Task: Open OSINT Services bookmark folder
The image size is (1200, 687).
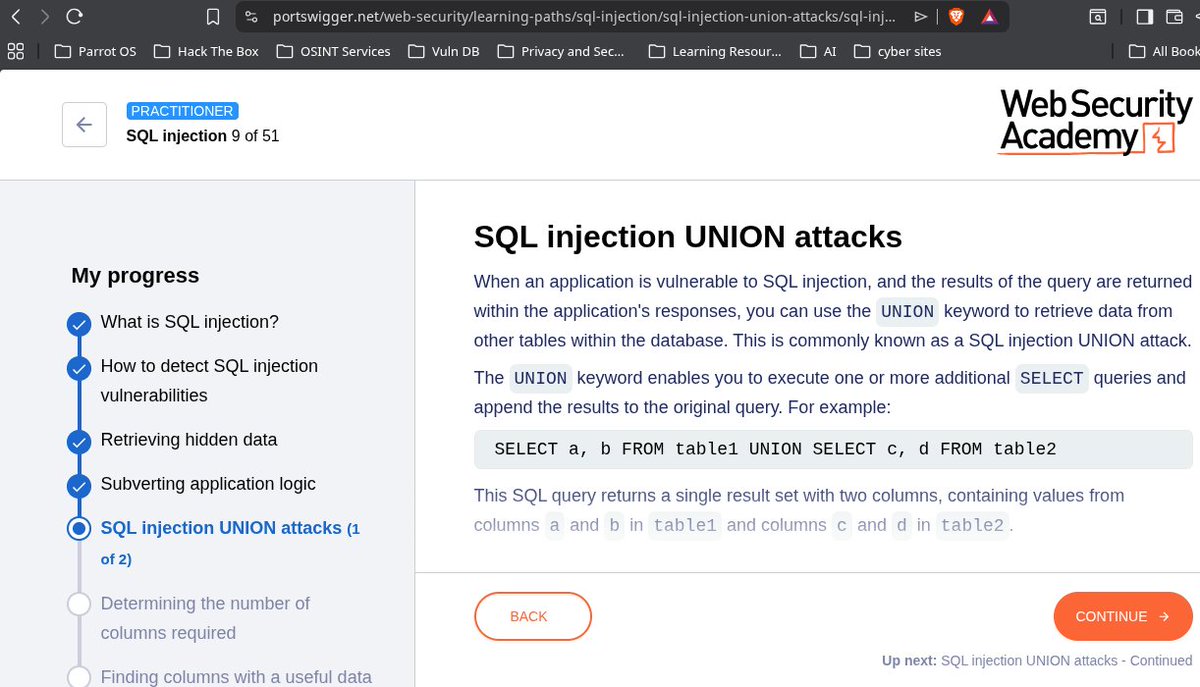Action: 333,51
